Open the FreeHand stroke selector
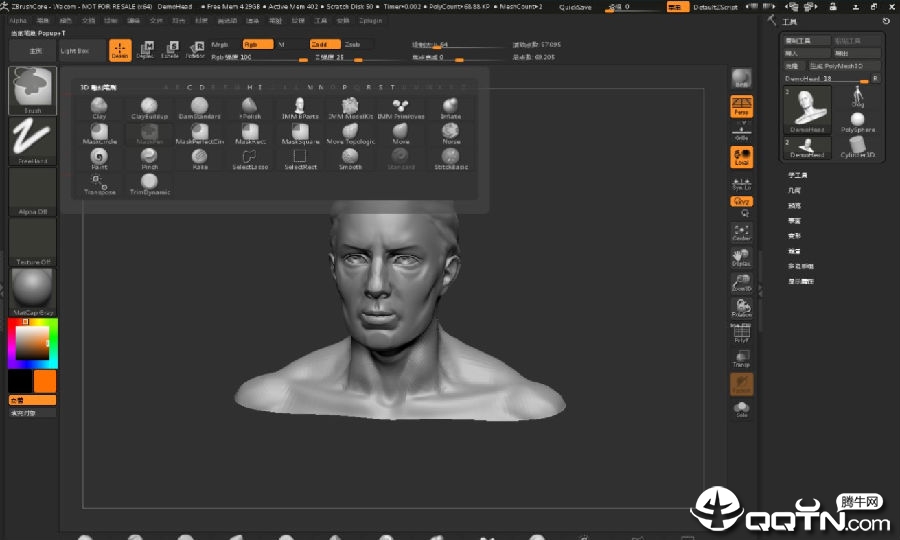 [x=33, y=141]
